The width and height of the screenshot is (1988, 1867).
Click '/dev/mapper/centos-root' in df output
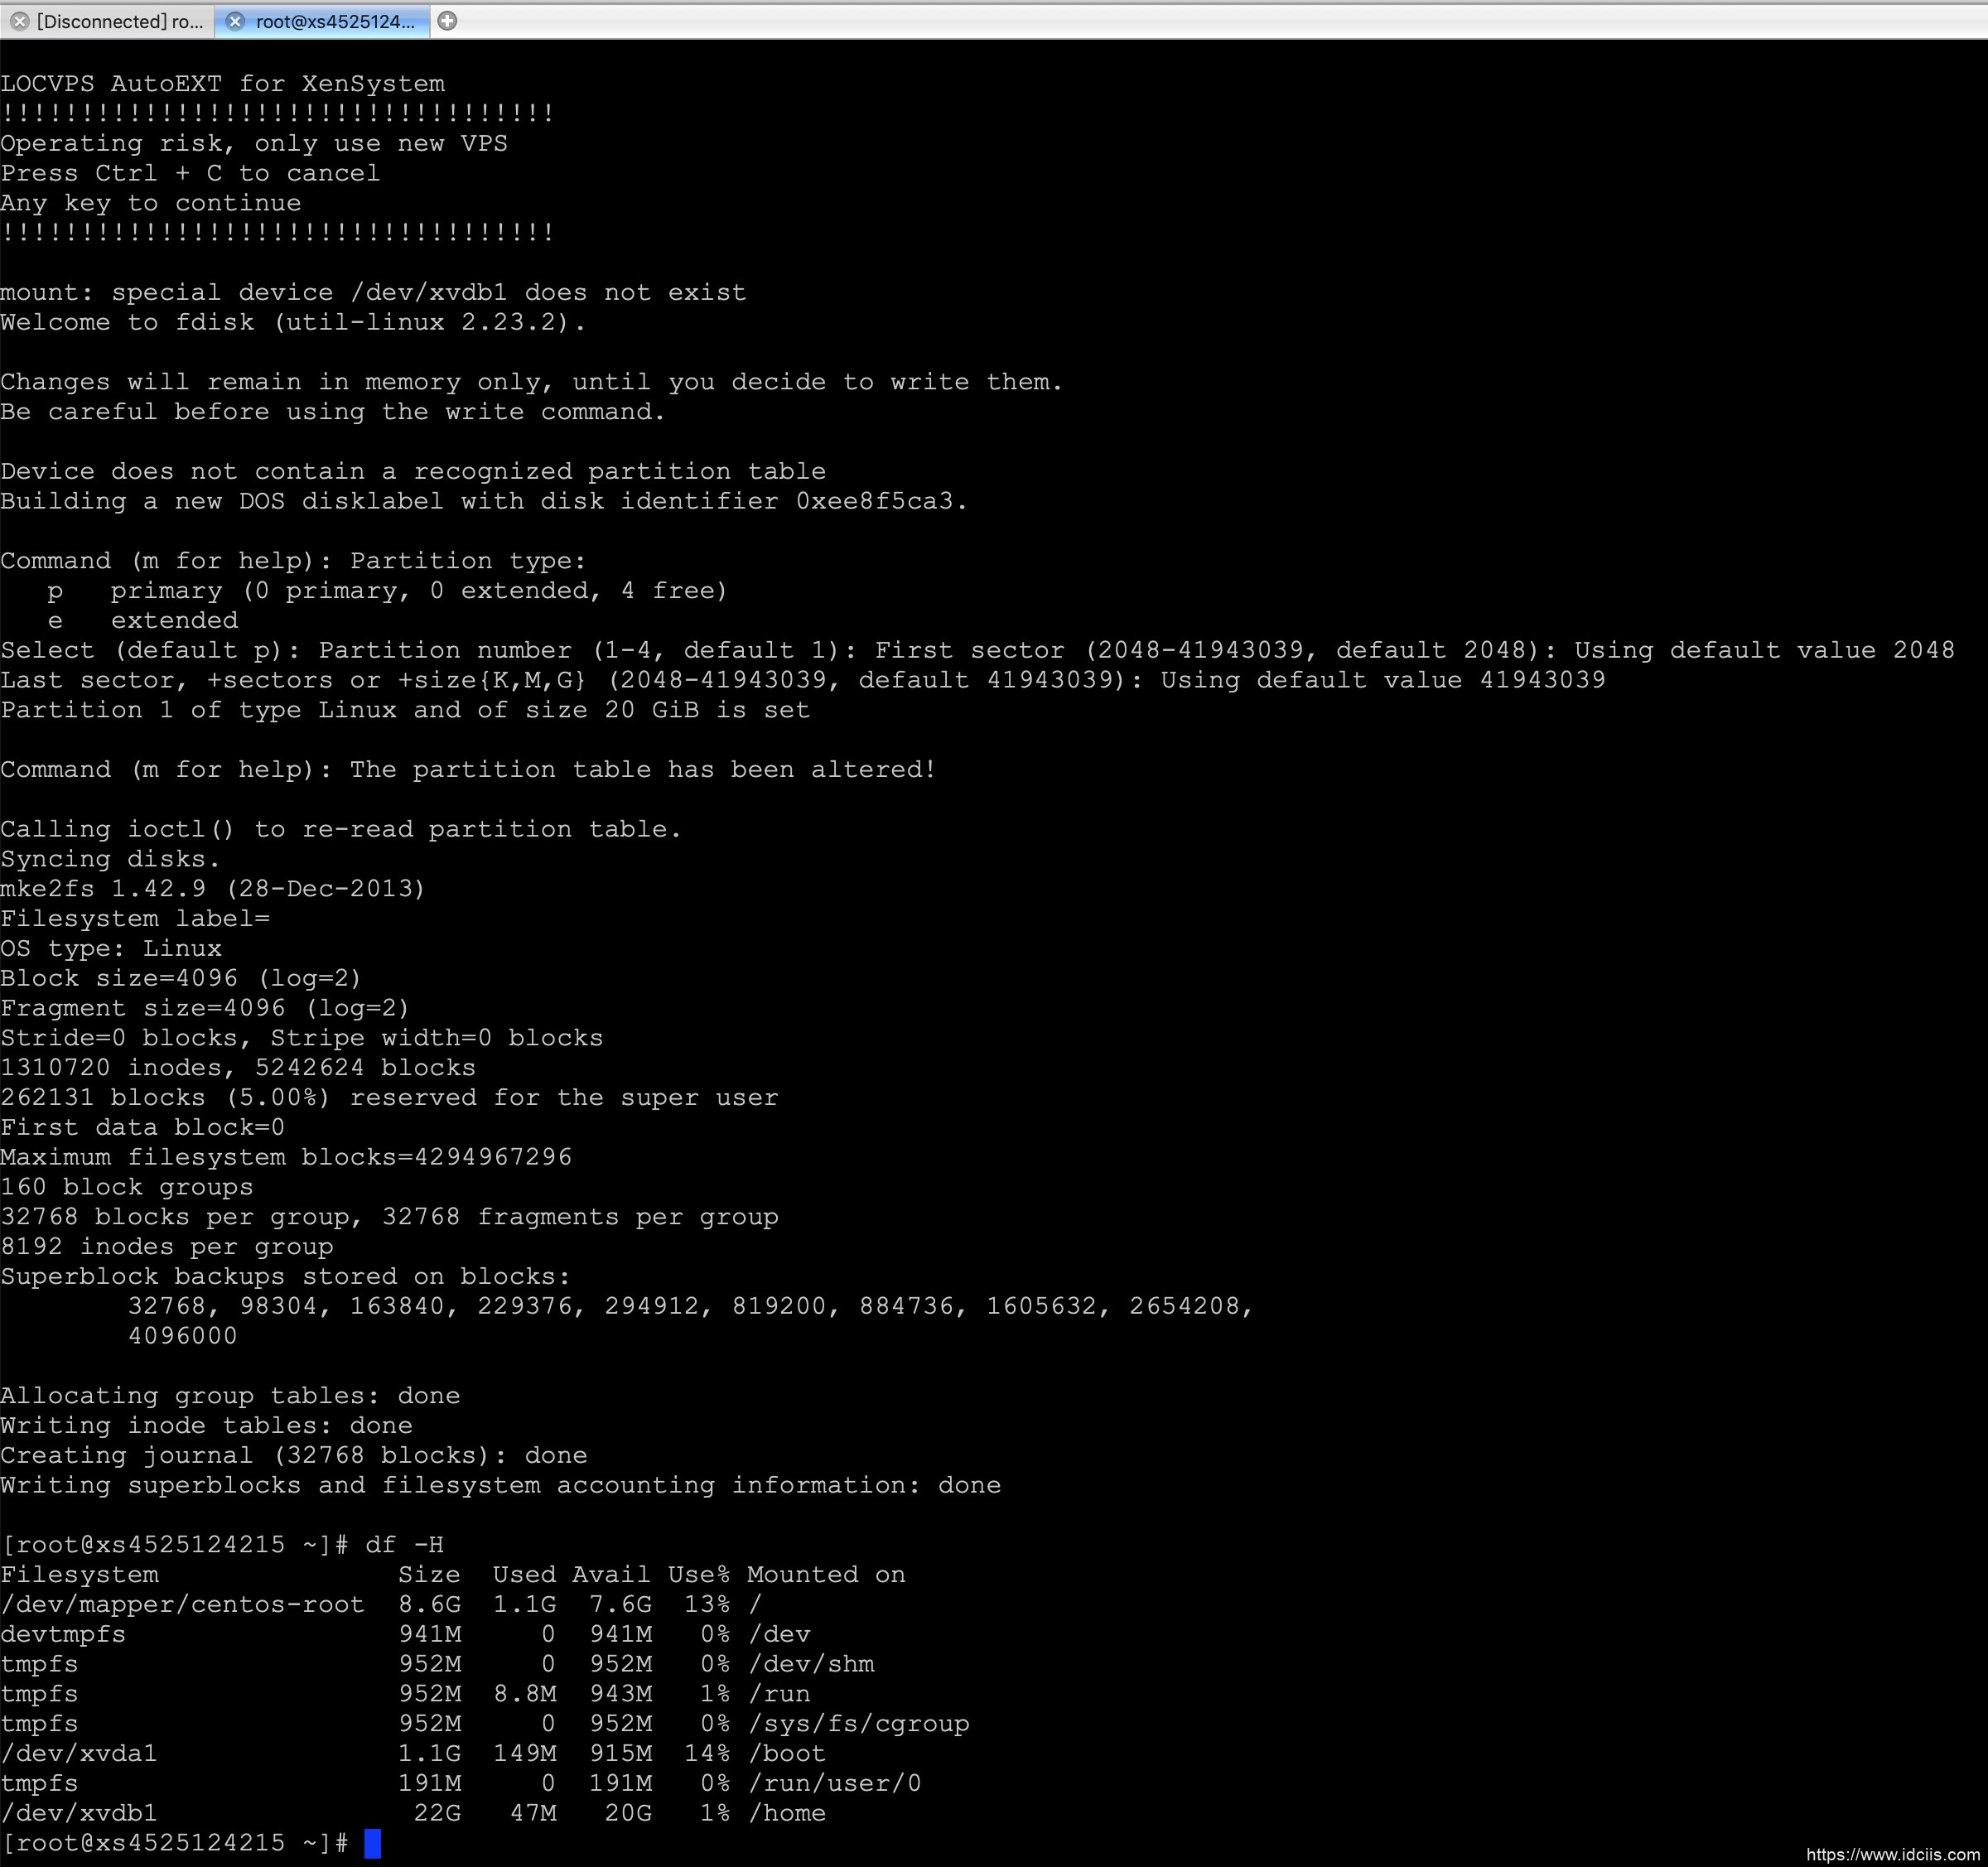182,1604
